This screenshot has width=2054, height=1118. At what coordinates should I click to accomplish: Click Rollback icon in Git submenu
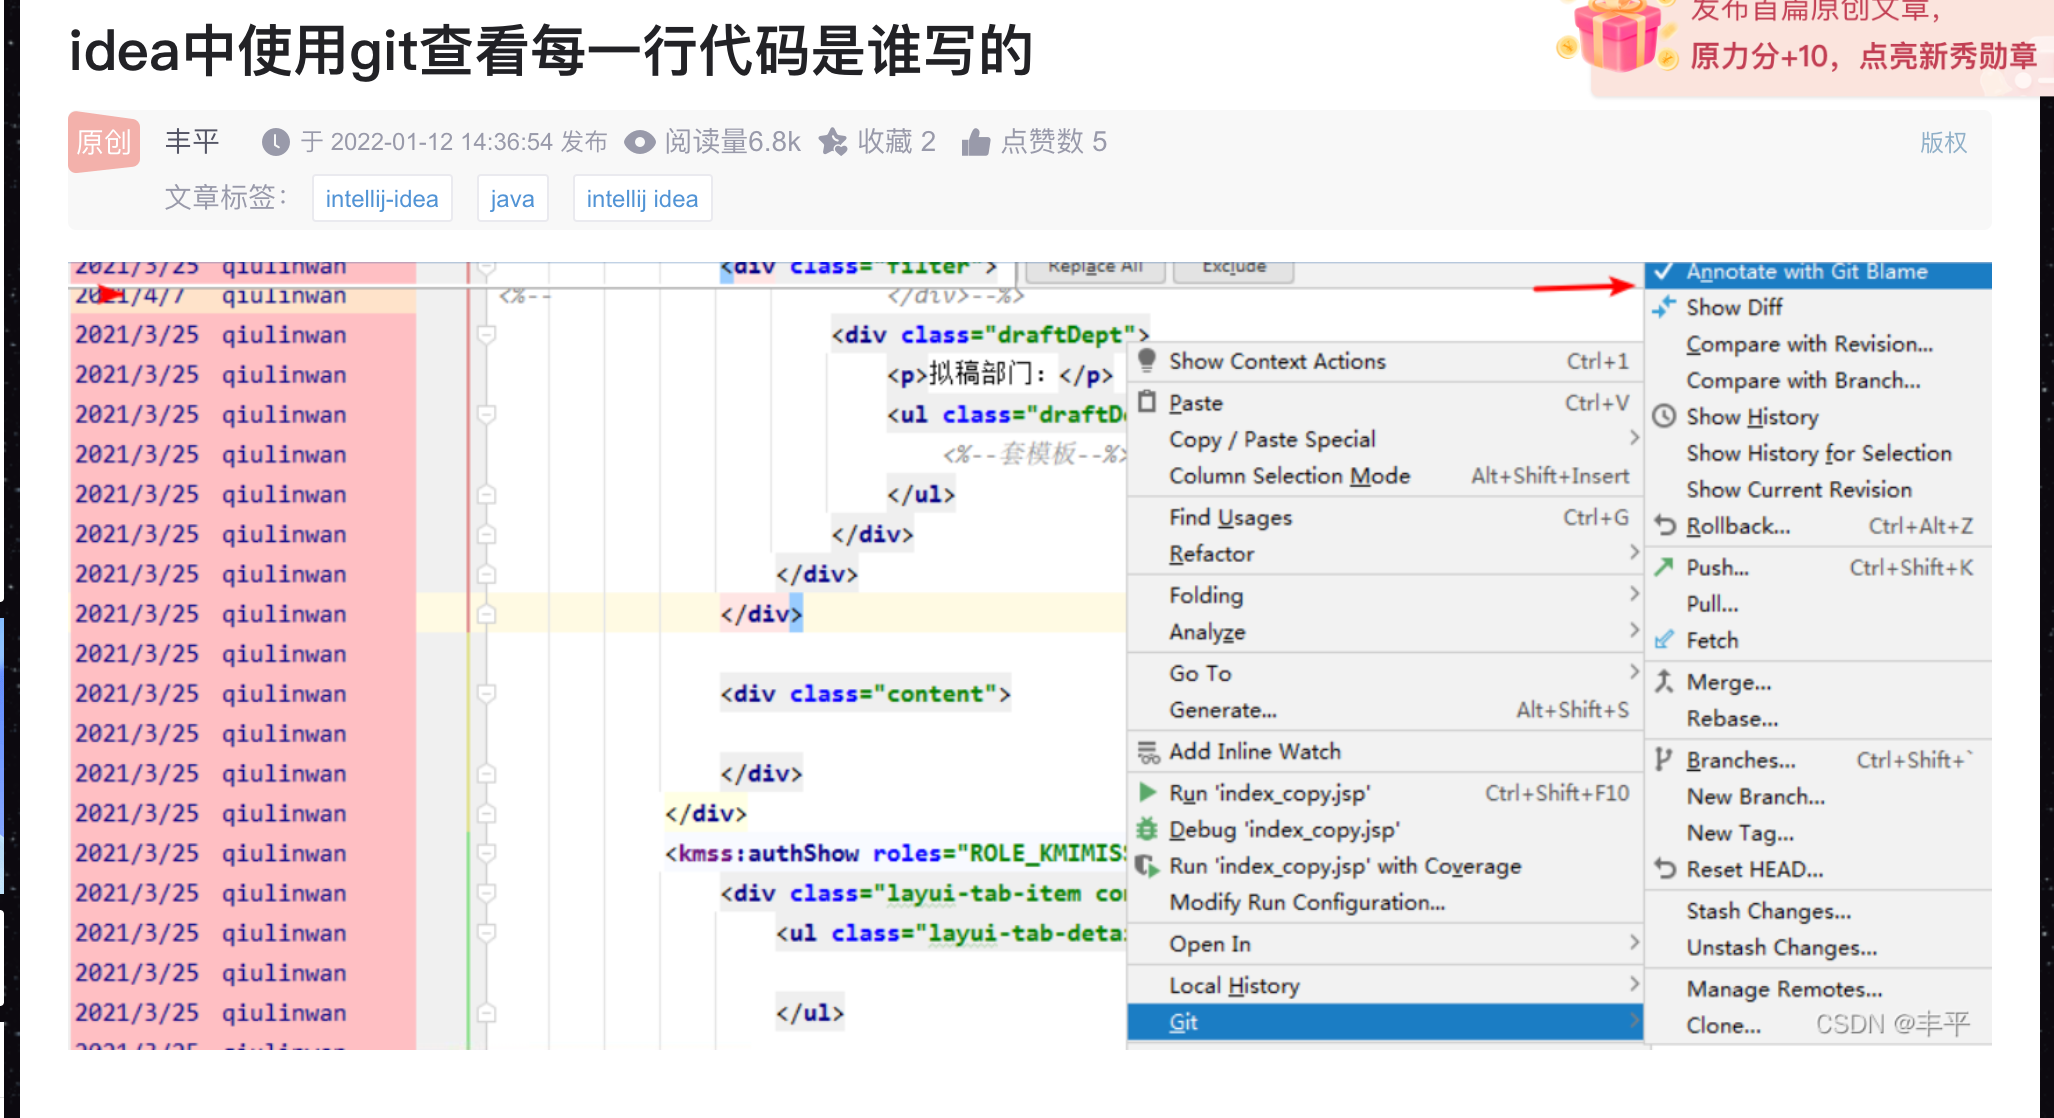click(x=1664, y=526)
